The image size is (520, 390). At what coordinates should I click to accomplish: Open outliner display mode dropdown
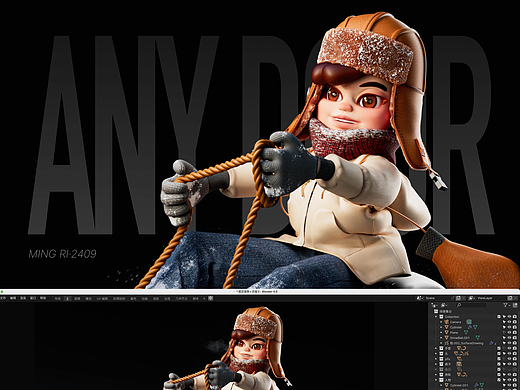pyautogui.click(x=434, y=305)
